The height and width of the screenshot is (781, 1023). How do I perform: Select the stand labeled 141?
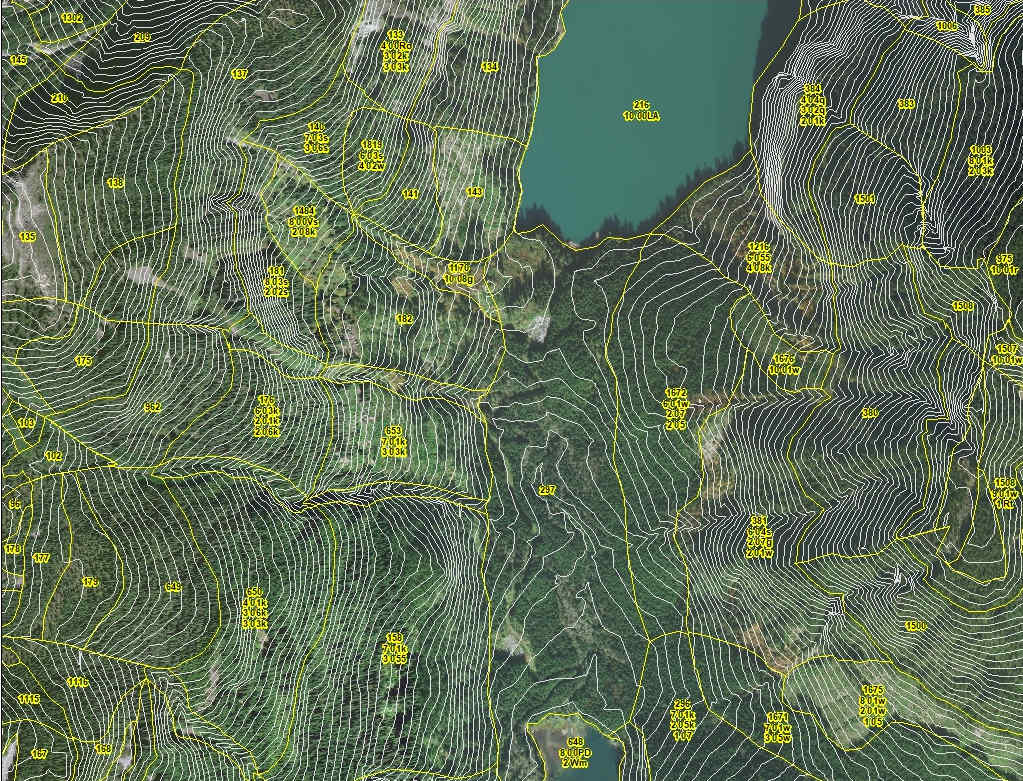coord(410,194)
